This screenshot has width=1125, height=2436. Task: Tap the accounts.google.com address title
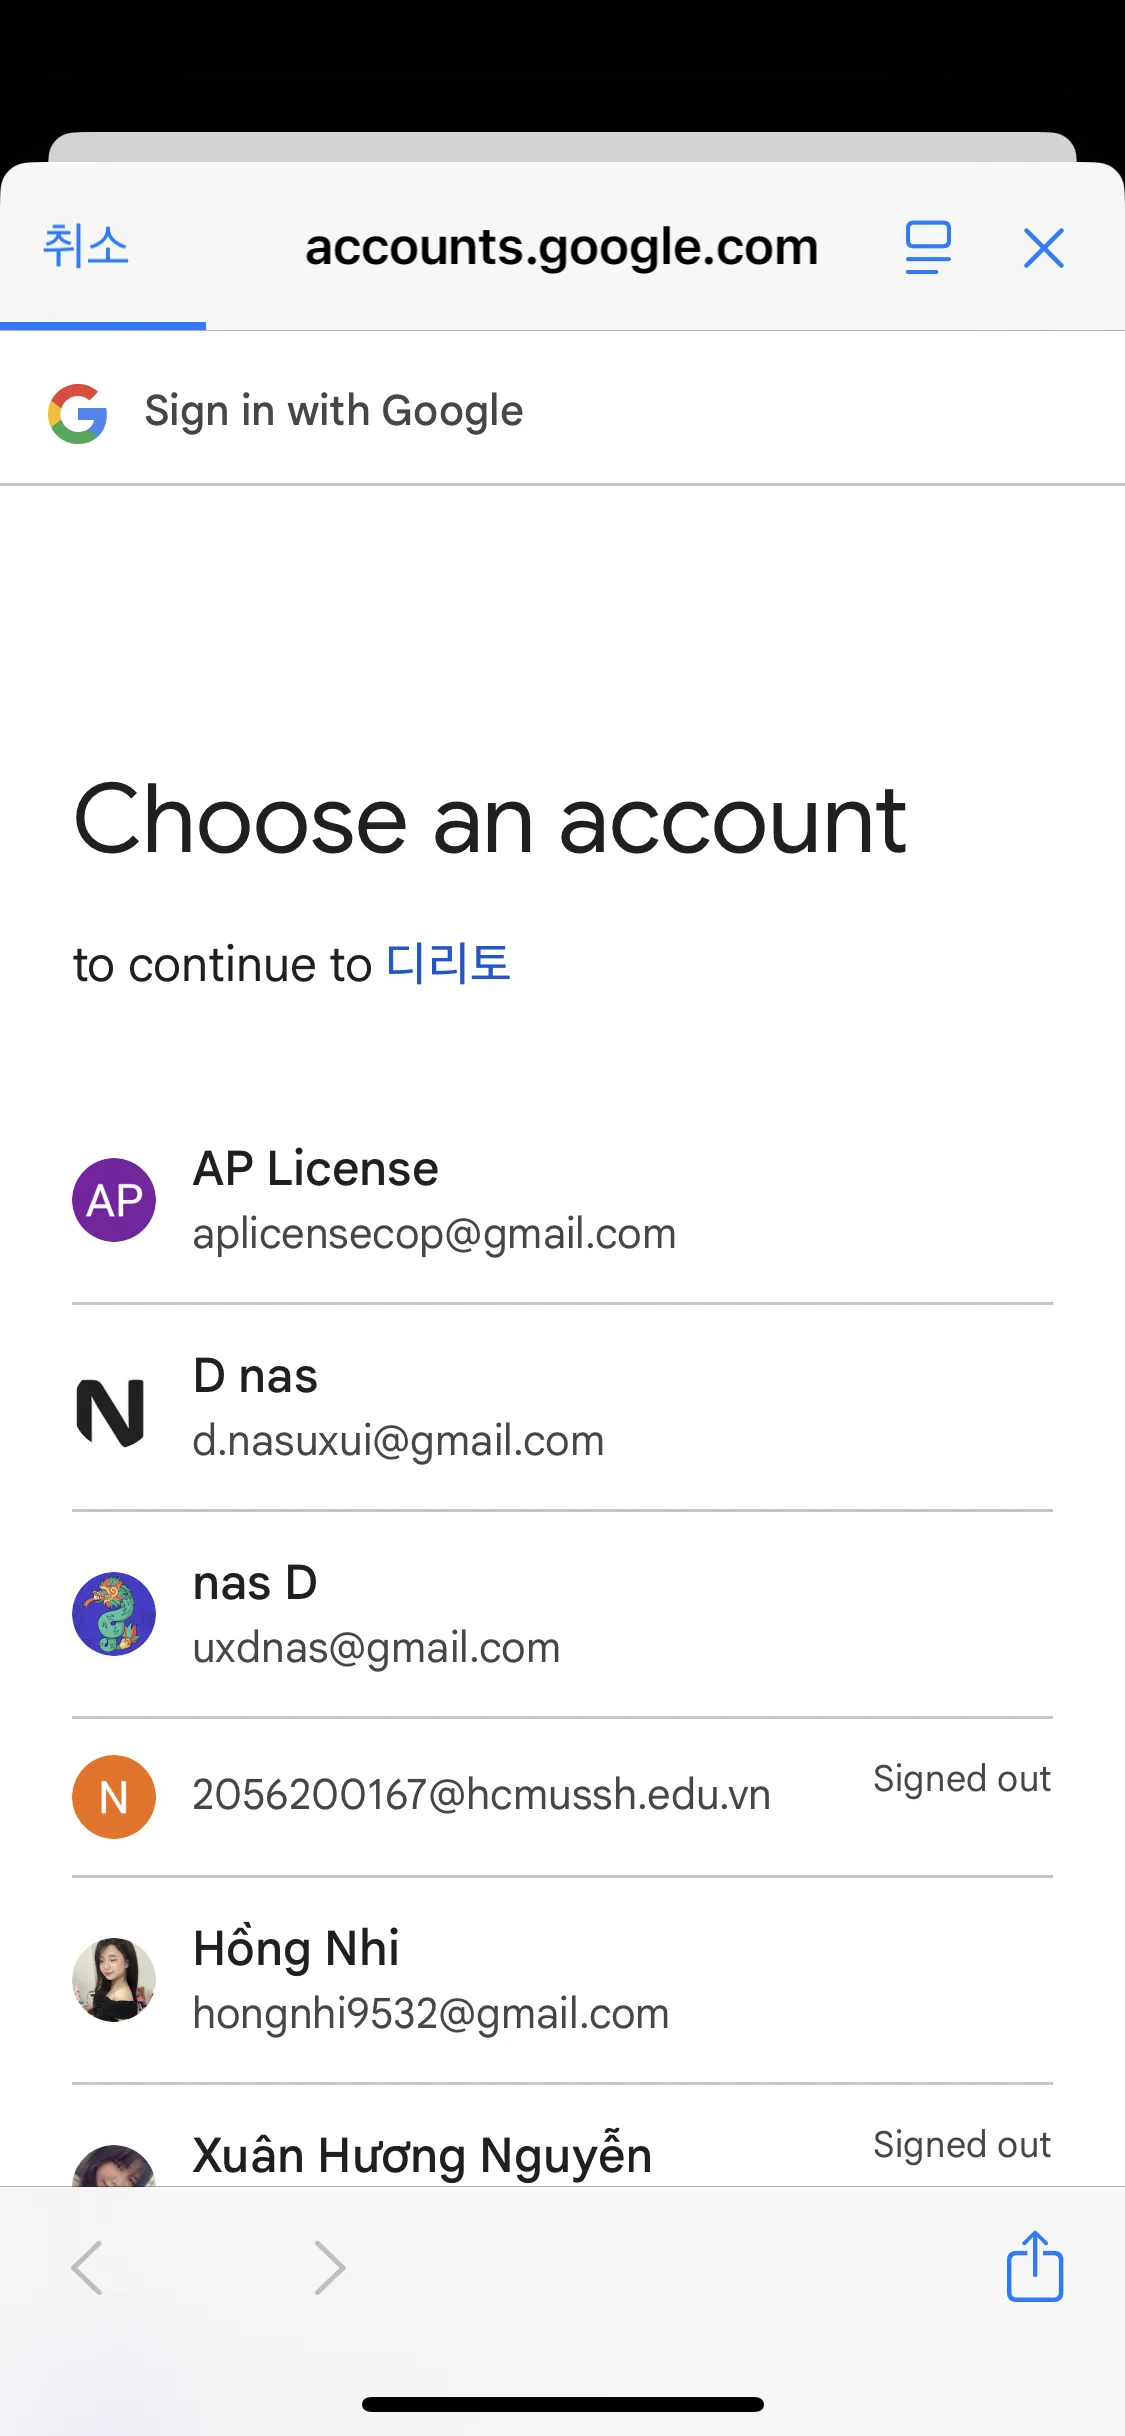coord(561,248)
